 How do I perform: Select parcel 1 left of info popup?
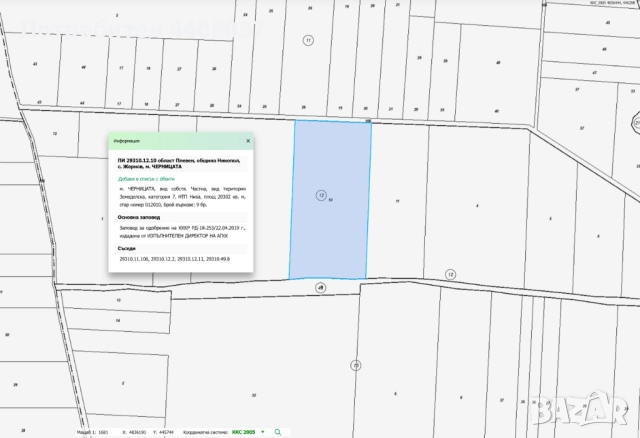pyautogui.click(x=102, y=216)
